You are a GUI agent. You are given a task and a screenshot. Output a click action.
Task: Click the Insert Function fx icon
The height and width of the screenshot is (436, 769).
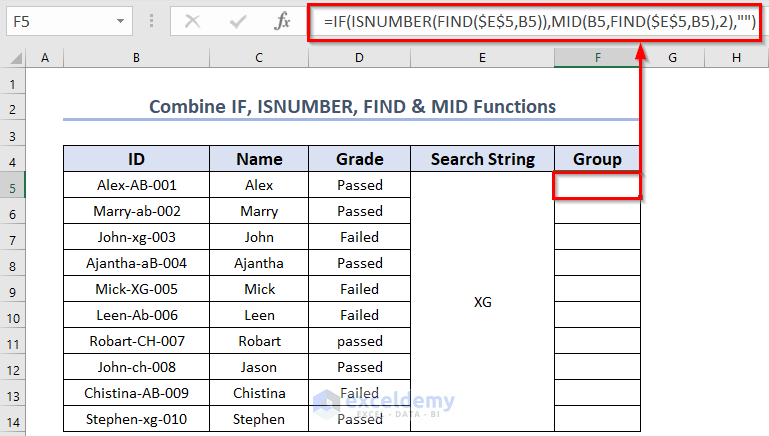click(283, 20)
